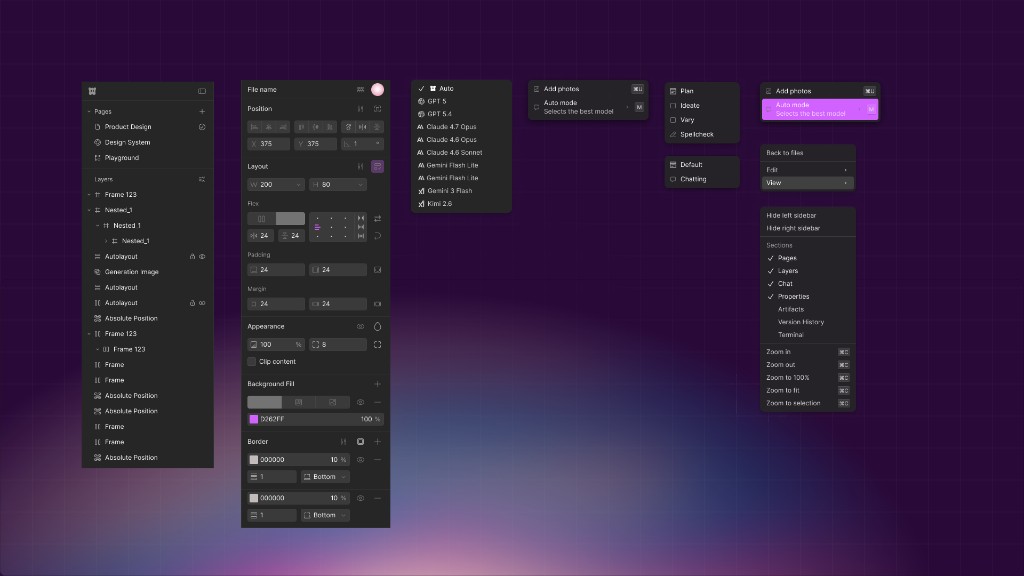The height and width of the screenshot is (576, 1024).
Task: Click the corner radius 8 field
Action: (338, 344)
